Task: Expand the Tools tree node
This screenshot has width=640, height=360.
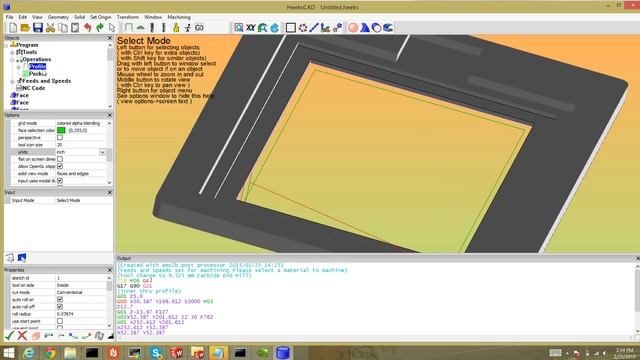Action: (12, 52)
